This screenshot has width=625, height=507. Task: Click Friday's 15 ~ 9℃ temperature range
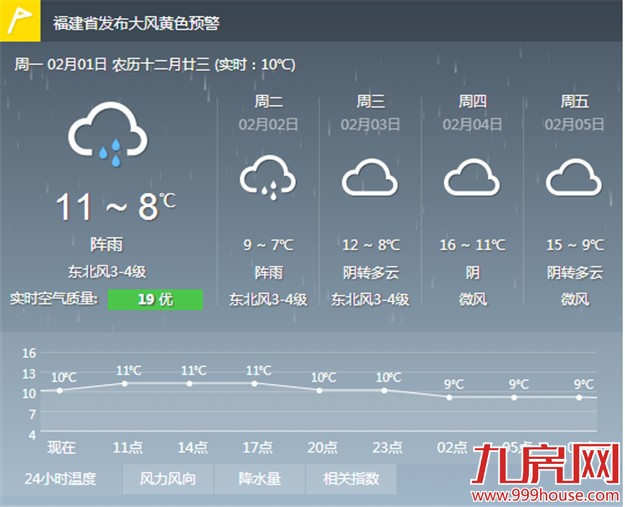click(x=575, y=245)
